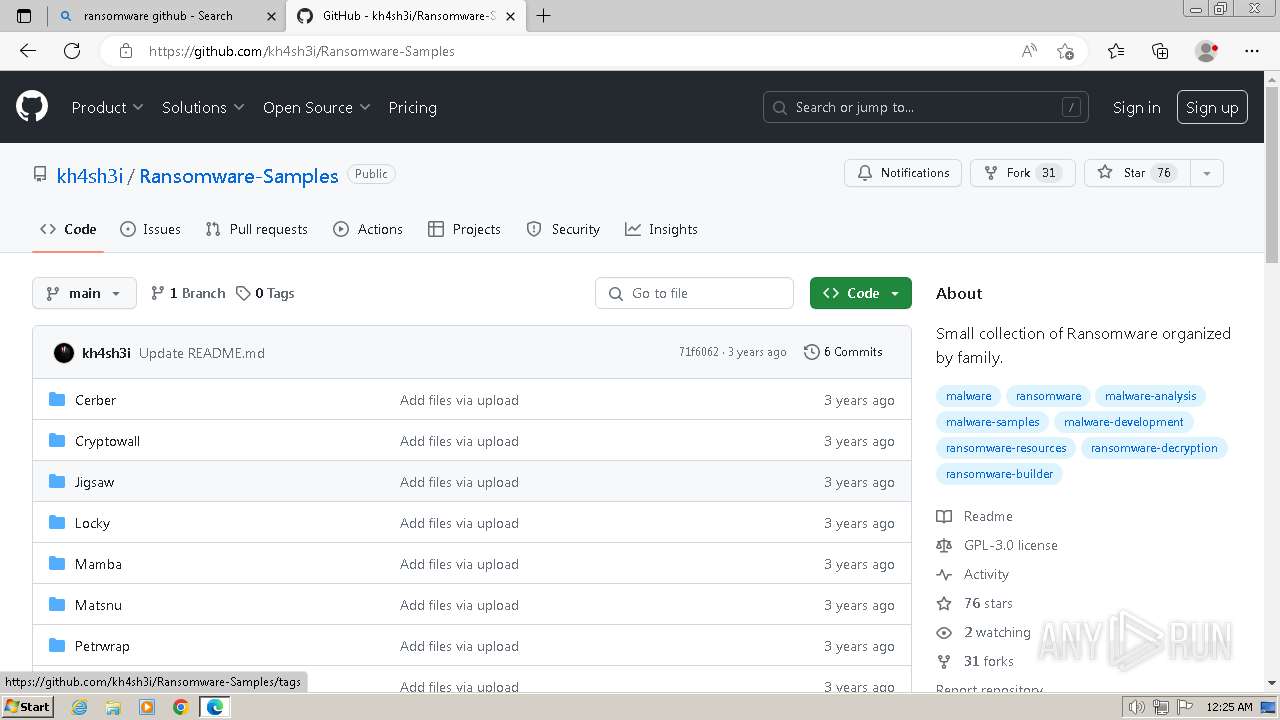1280x720 pixels.
Task: Open the Tab actions menu icon
Action: (24, 16)
